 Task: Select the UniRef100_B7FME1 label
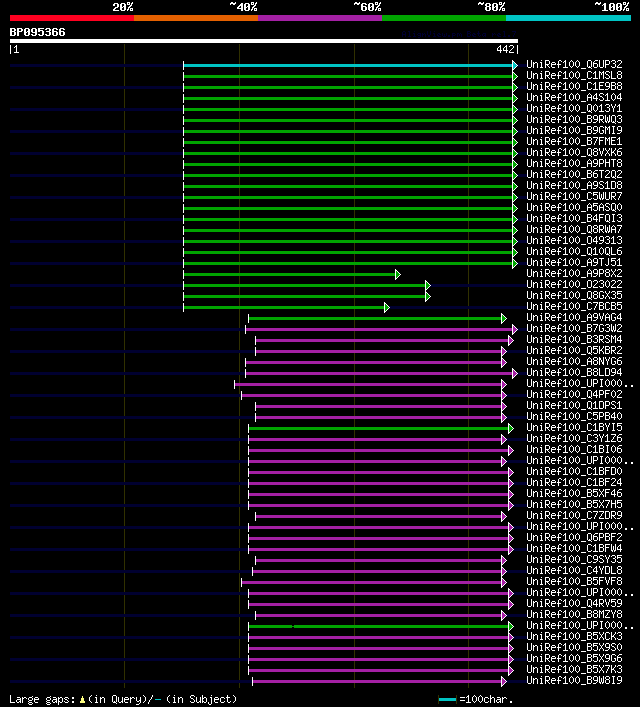[x=574, y=141]
